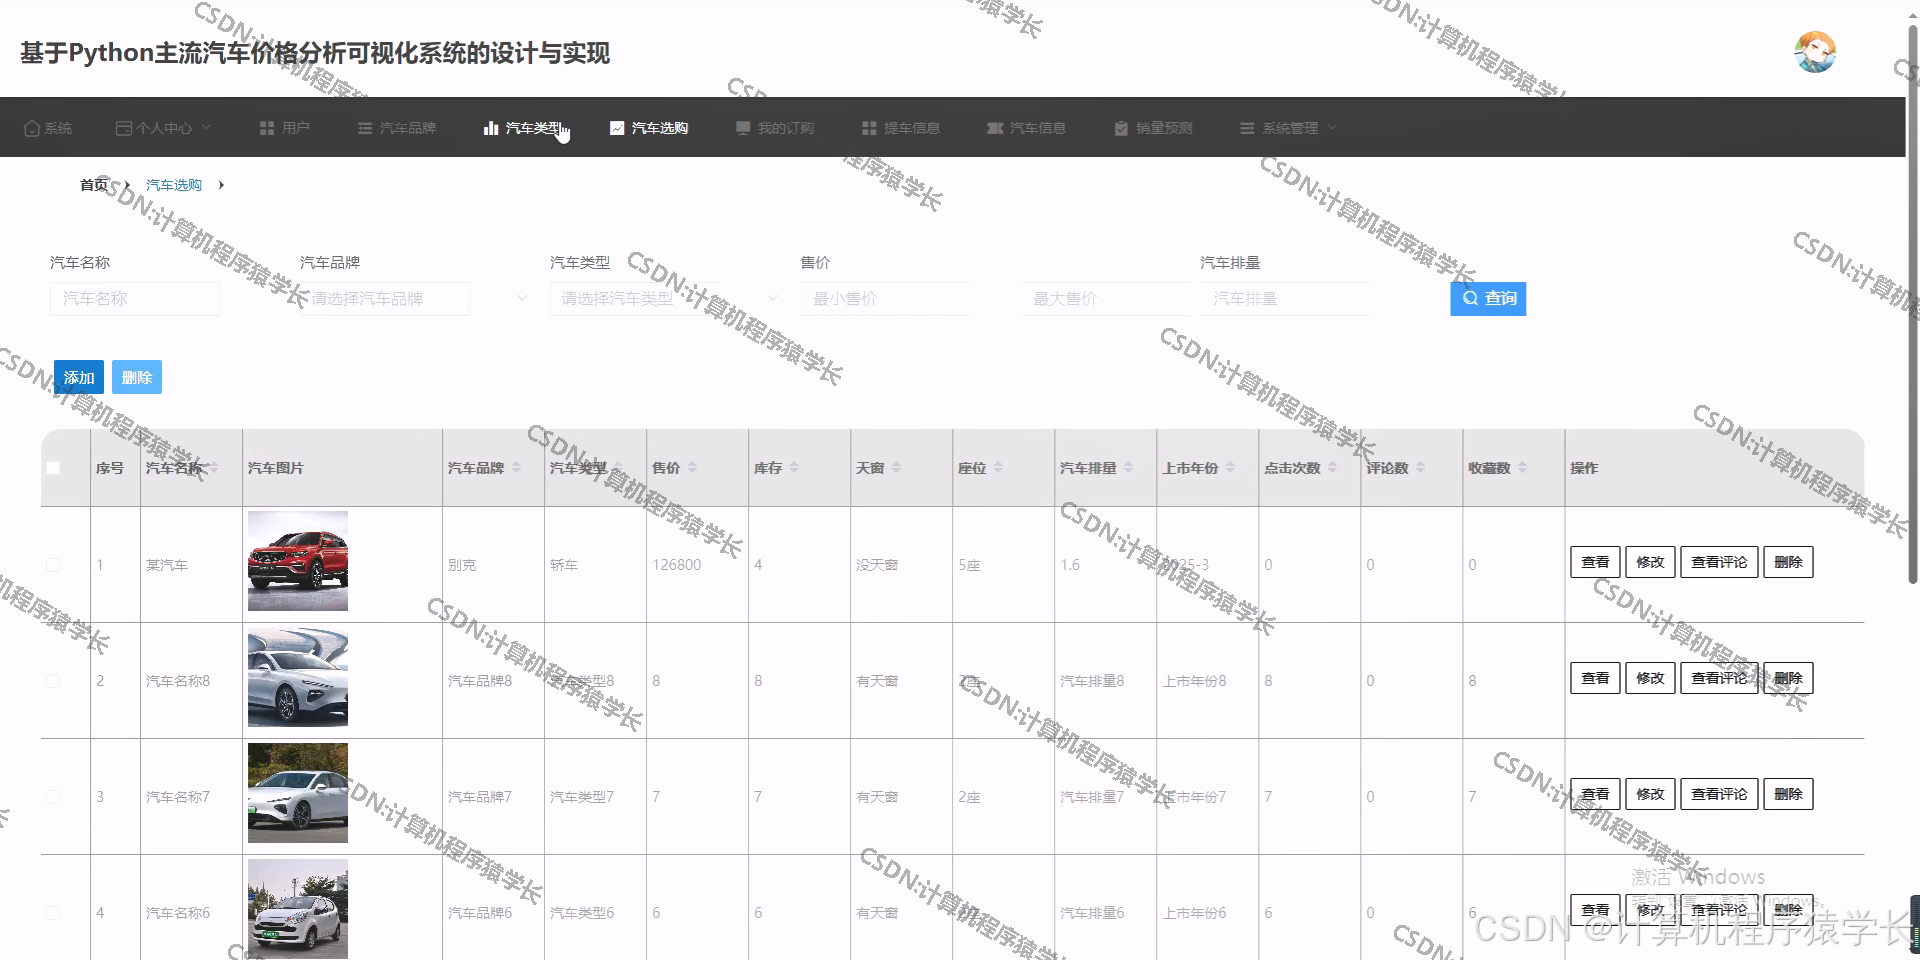Sort table by 库存 column arrows

pos(794,467)
